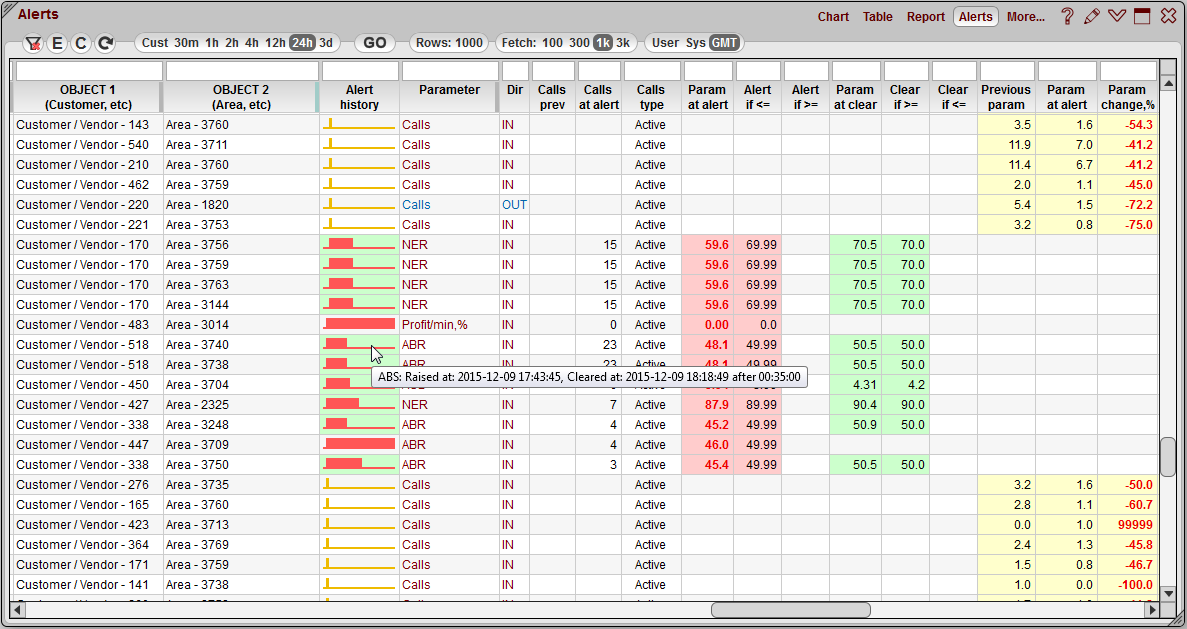Open the More... menu
1187x629 pixels.
[x=1025, y=17]
